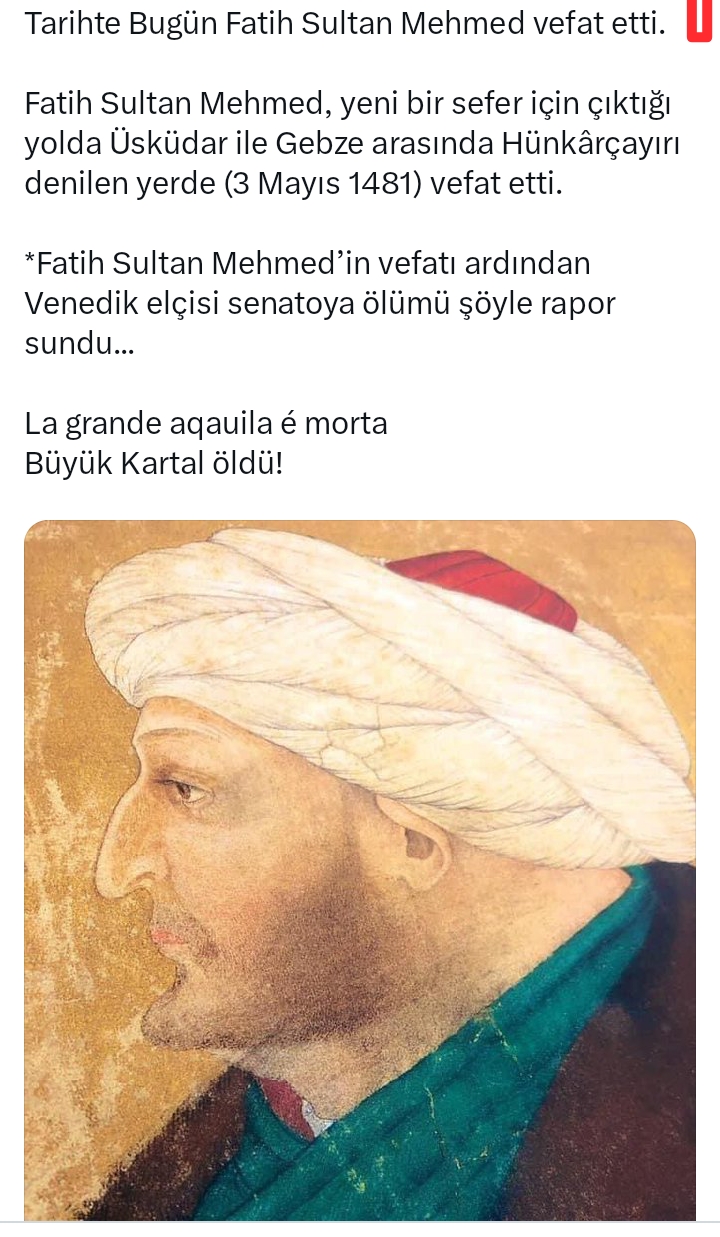The height and width of the screenshot is (1237, 720).
Task: Open the Fatih Sultan Mehmed portrait image
Action: pyautogui.click(x=360, y=870)
